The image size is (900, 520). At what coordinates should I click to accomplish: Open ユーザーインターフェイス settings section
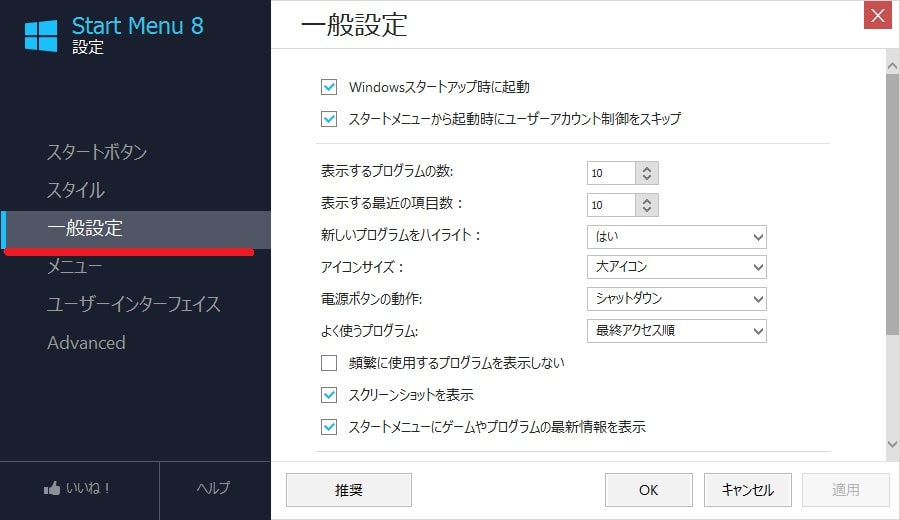pos(135,304)
